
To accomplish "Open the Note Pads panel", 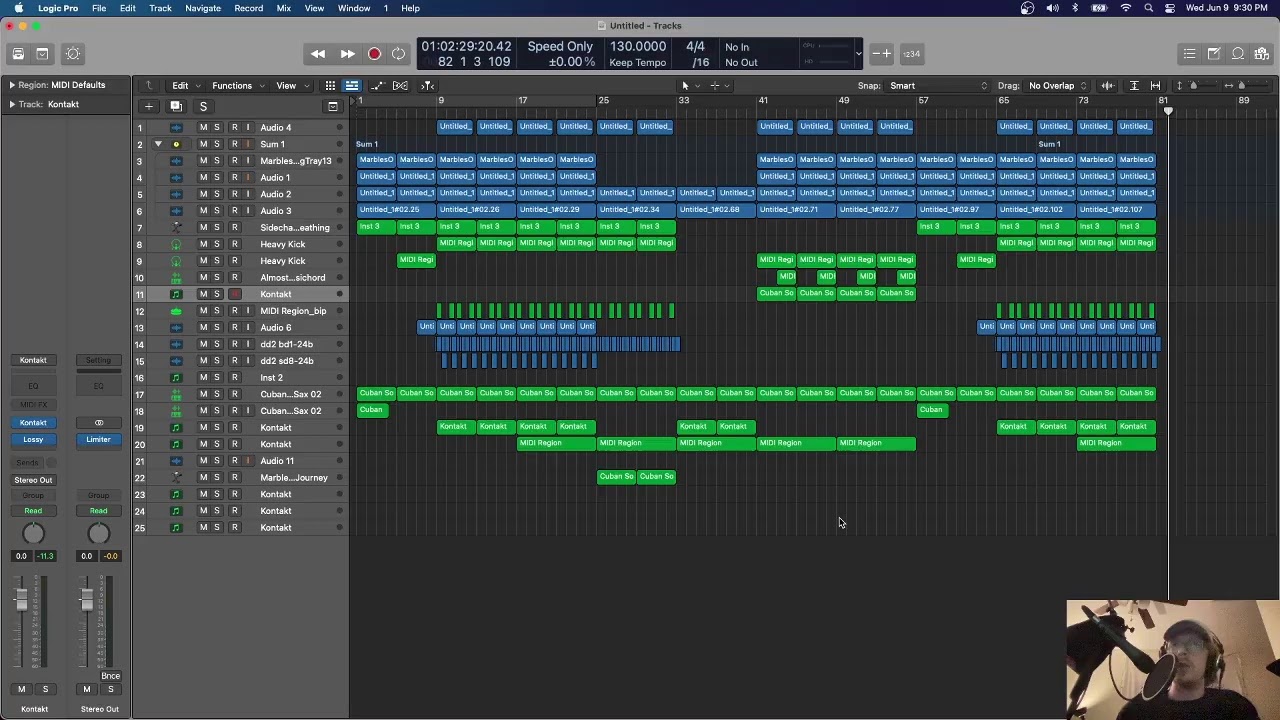I will 1213,54.
